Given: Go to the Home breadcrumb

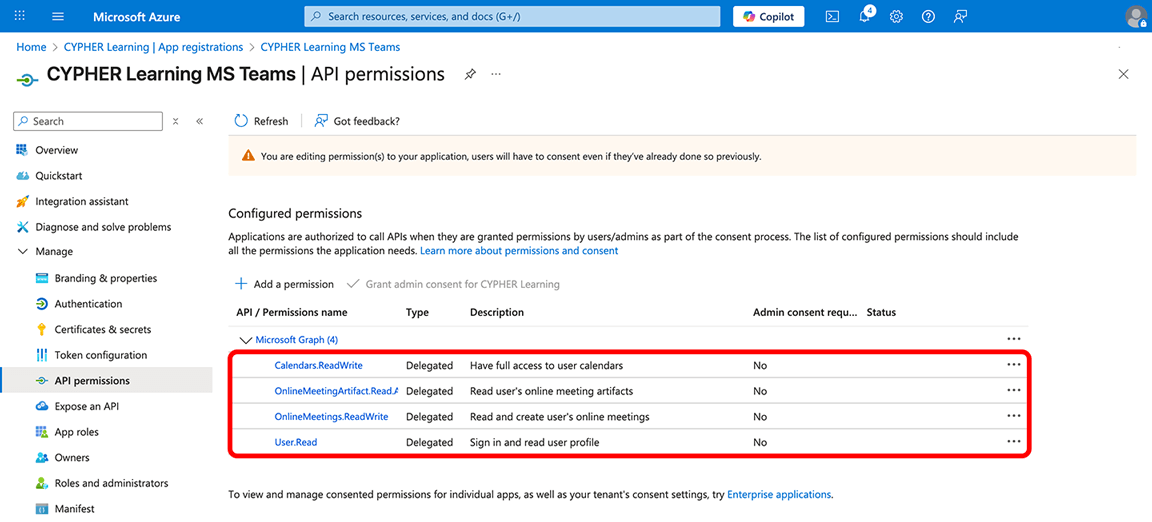Looking at the screenshot, I should [x=31, y=47].
